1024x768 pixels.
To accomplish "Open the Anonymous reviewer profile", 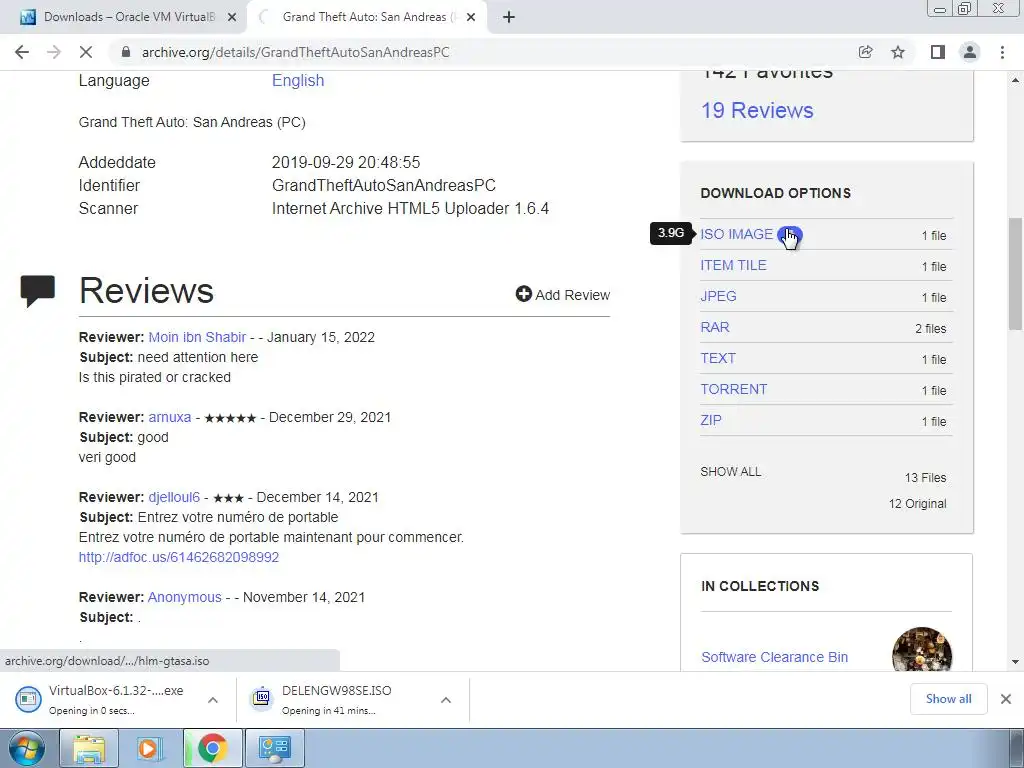I will [185, 597].
